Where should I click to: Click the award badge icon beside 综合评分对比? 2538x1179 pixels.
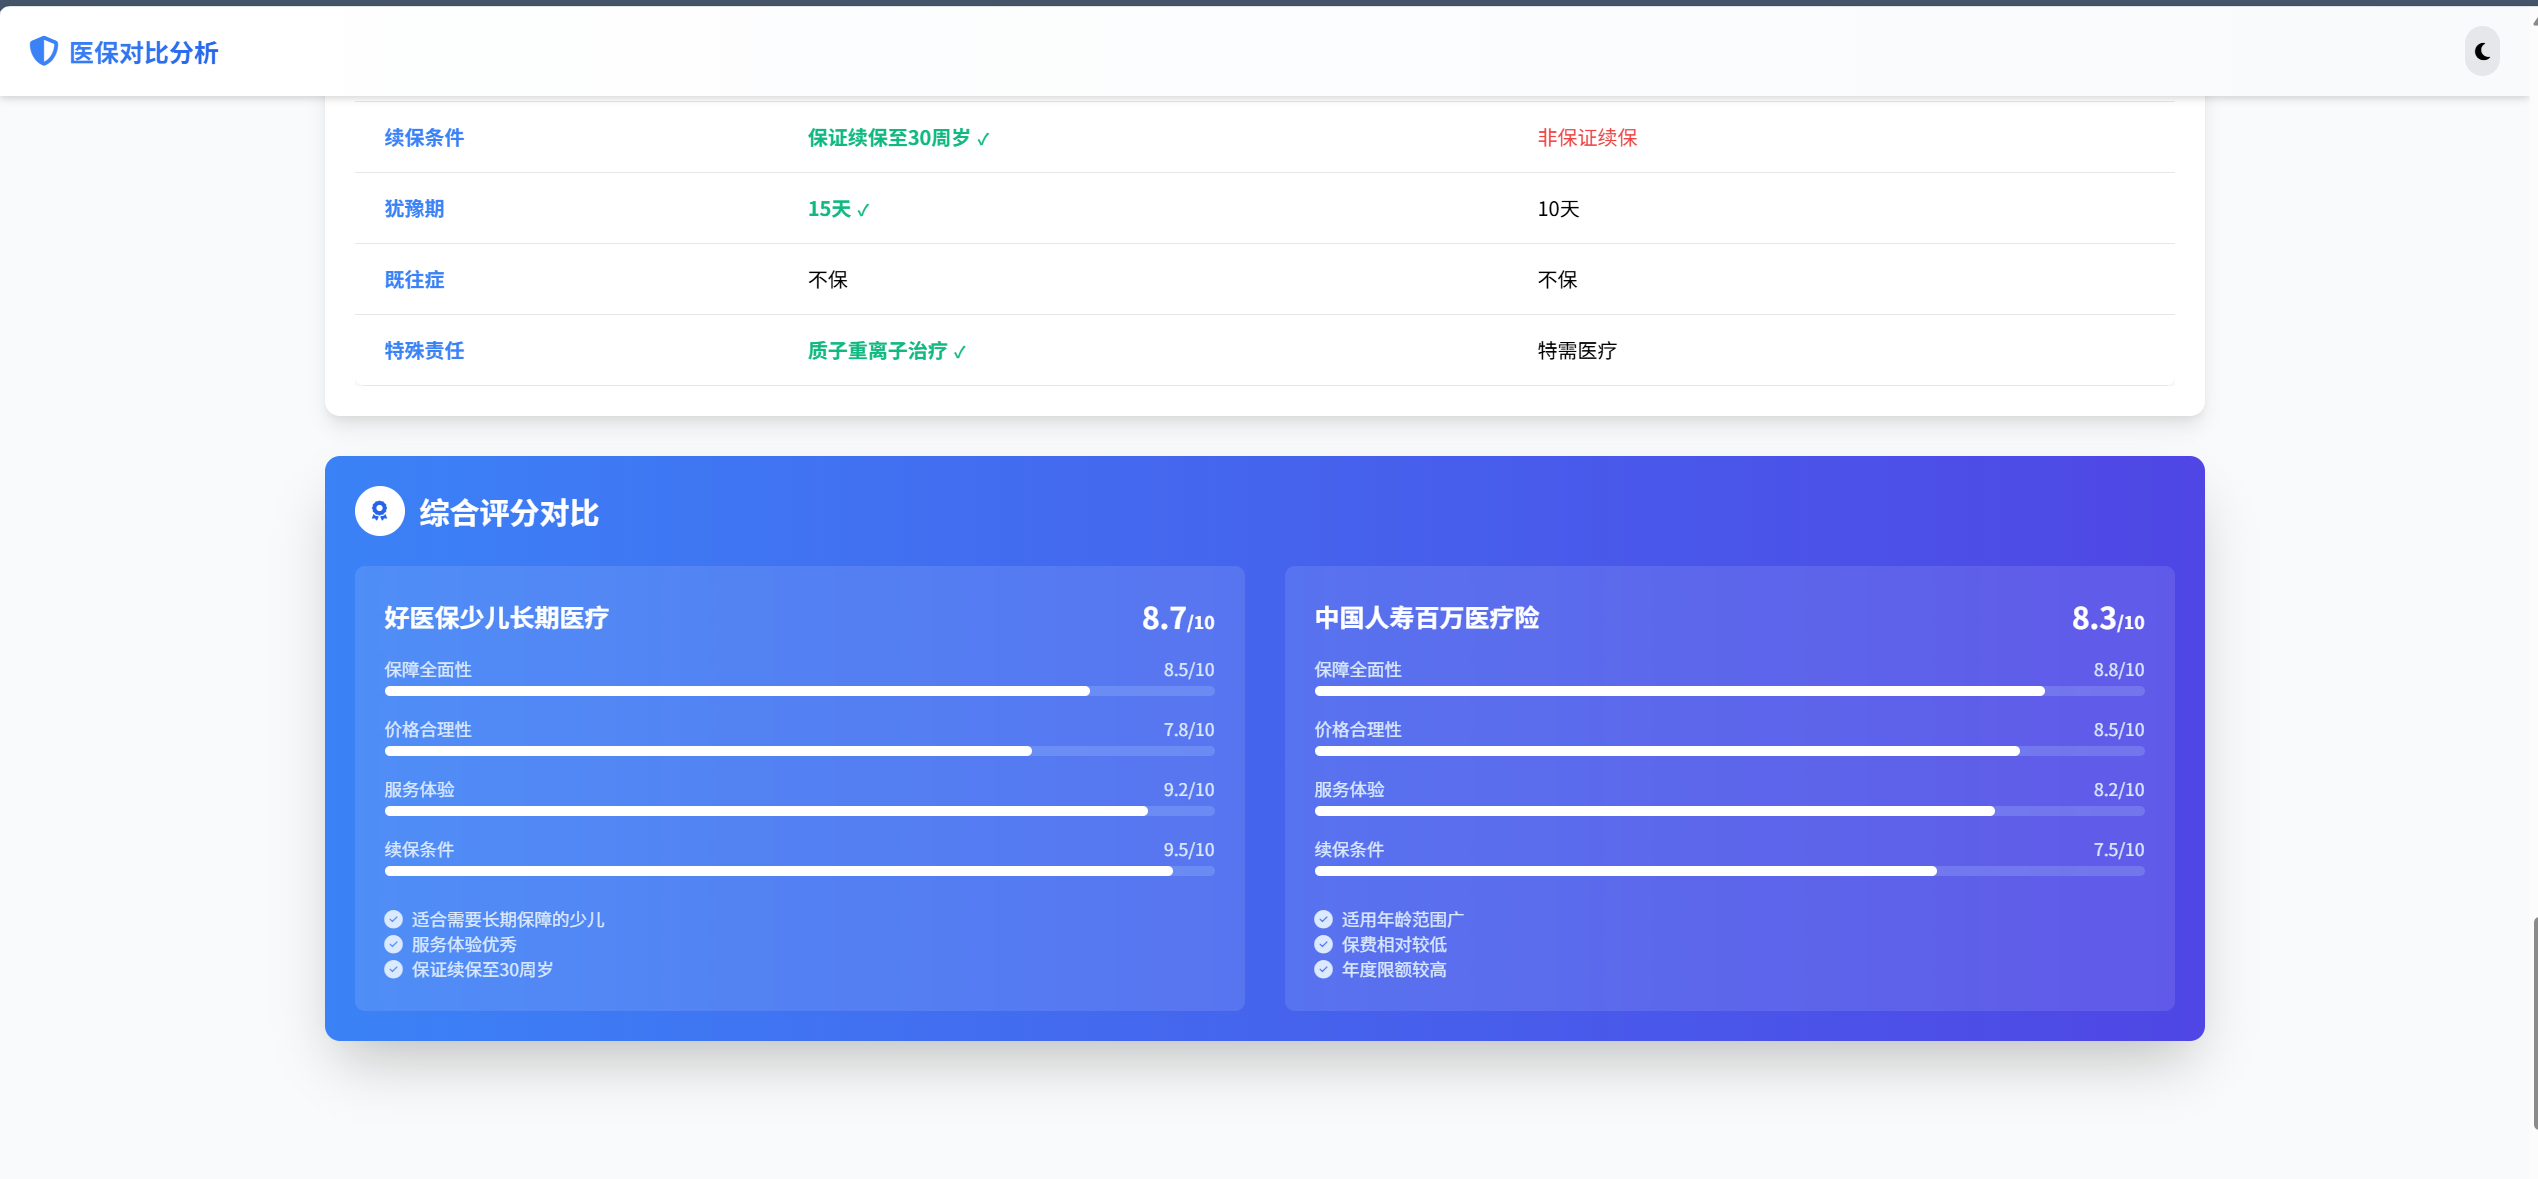(x=379, y=512)
